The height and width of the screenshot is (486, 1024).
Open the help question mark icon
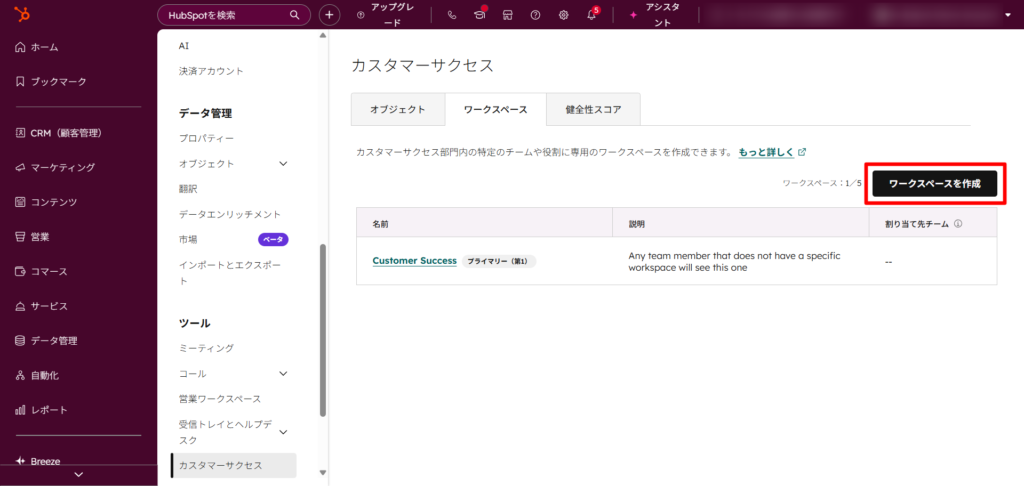pos(536,15)
